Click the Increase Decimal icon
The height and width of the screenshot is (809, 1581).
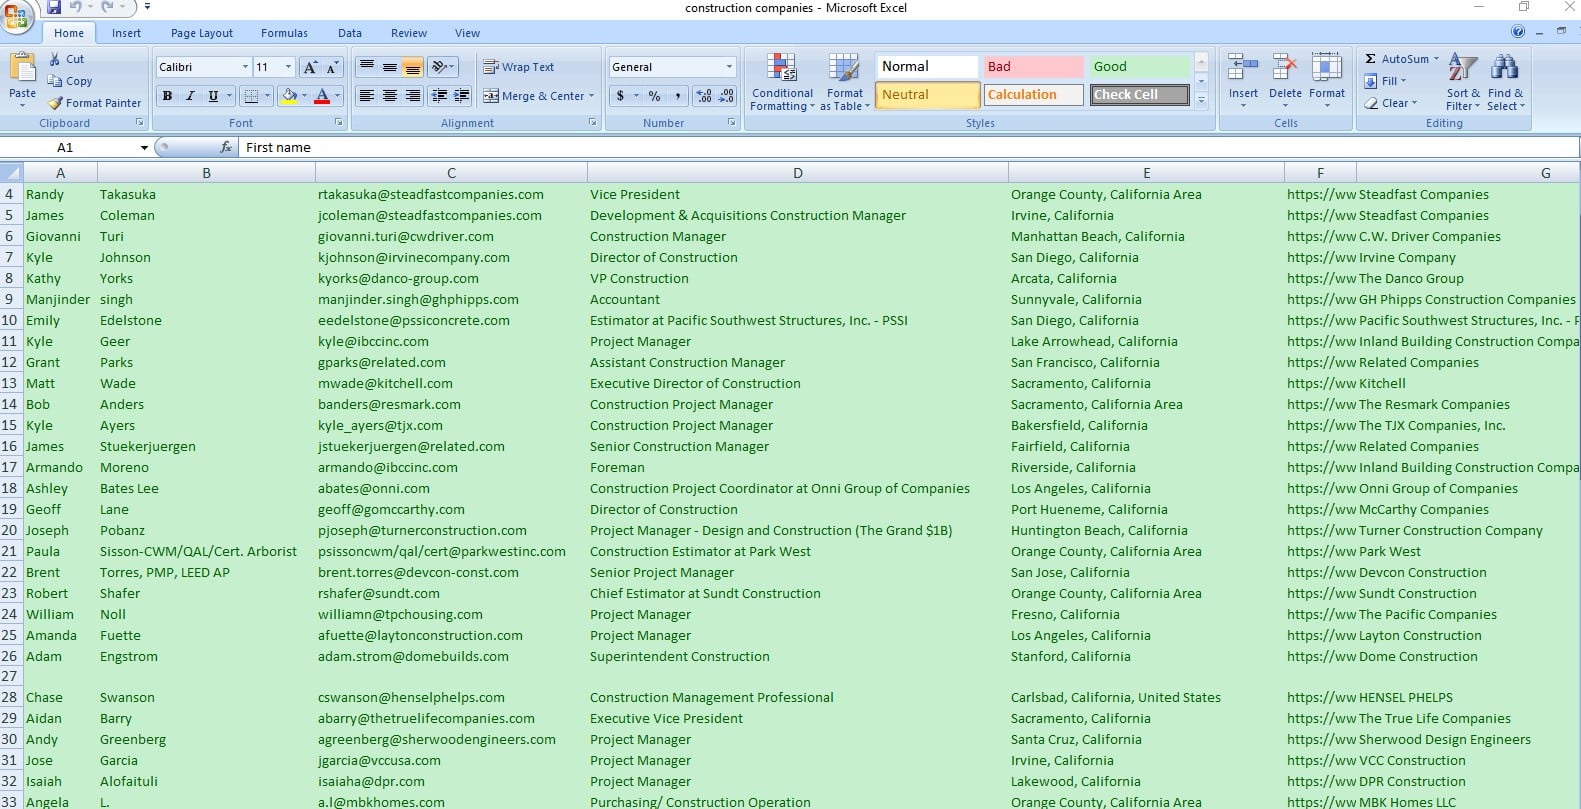(x=704, y=96)
